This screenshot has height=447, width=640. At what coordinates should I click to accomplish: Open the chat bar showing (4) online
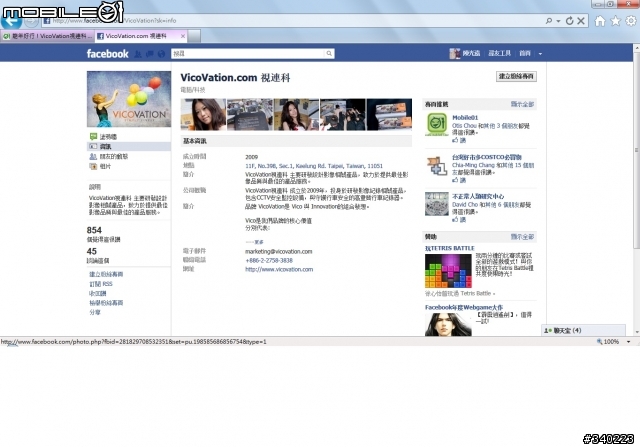coord(584,330)
